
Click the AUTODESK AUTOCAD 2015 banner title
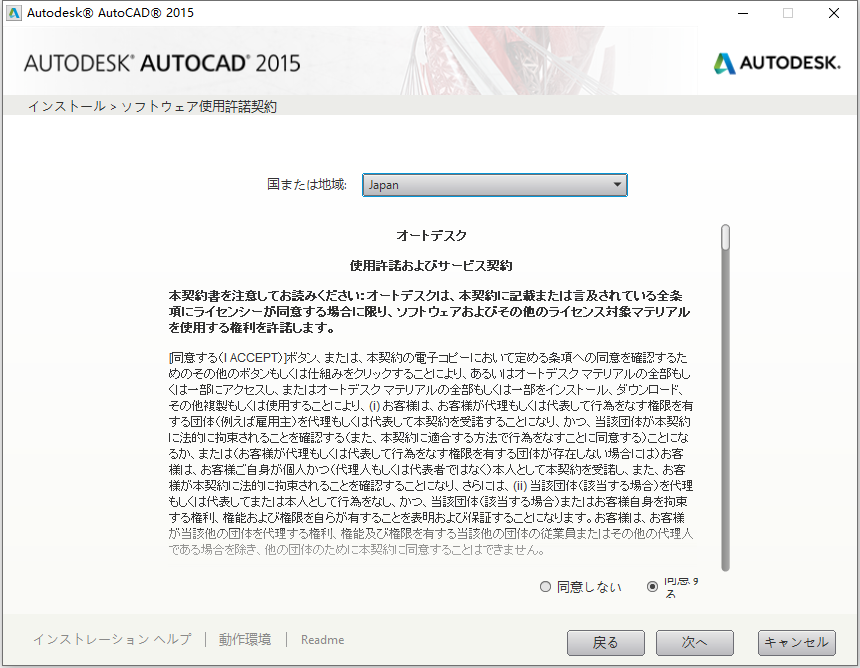[x=162, y=63]
